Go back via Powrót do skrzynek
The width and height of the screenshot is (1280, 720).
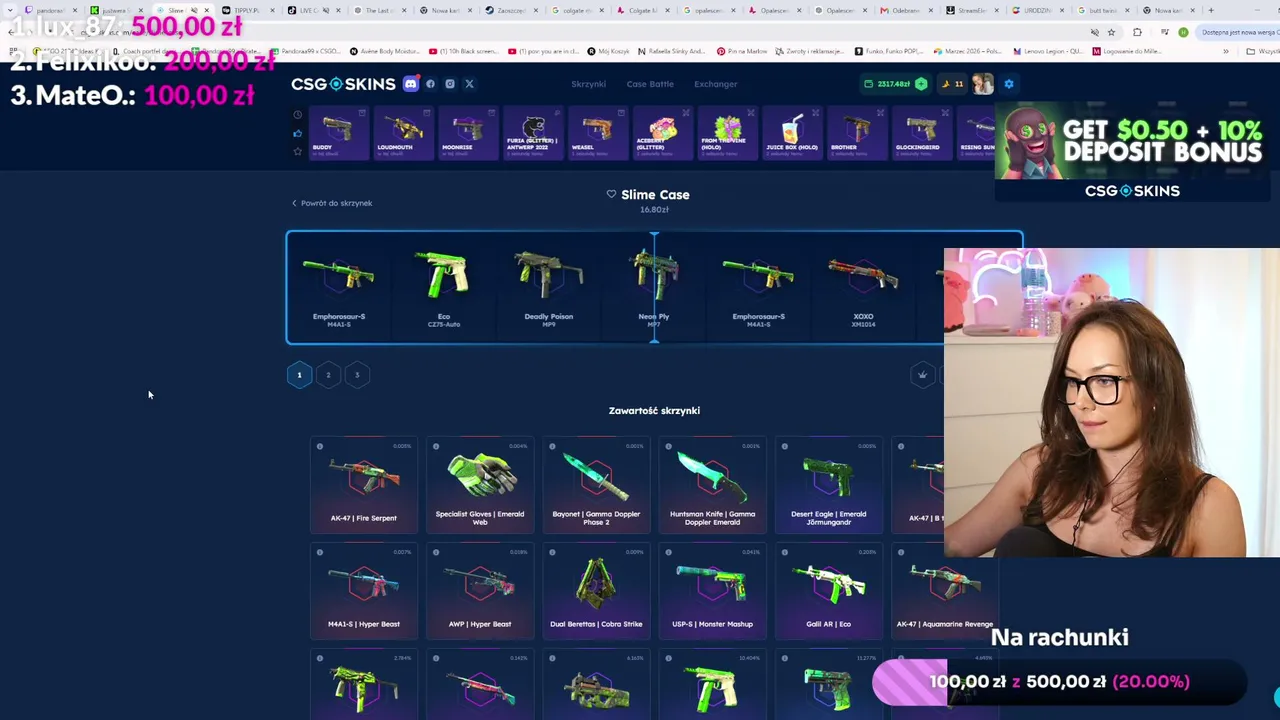click(332, 203)
